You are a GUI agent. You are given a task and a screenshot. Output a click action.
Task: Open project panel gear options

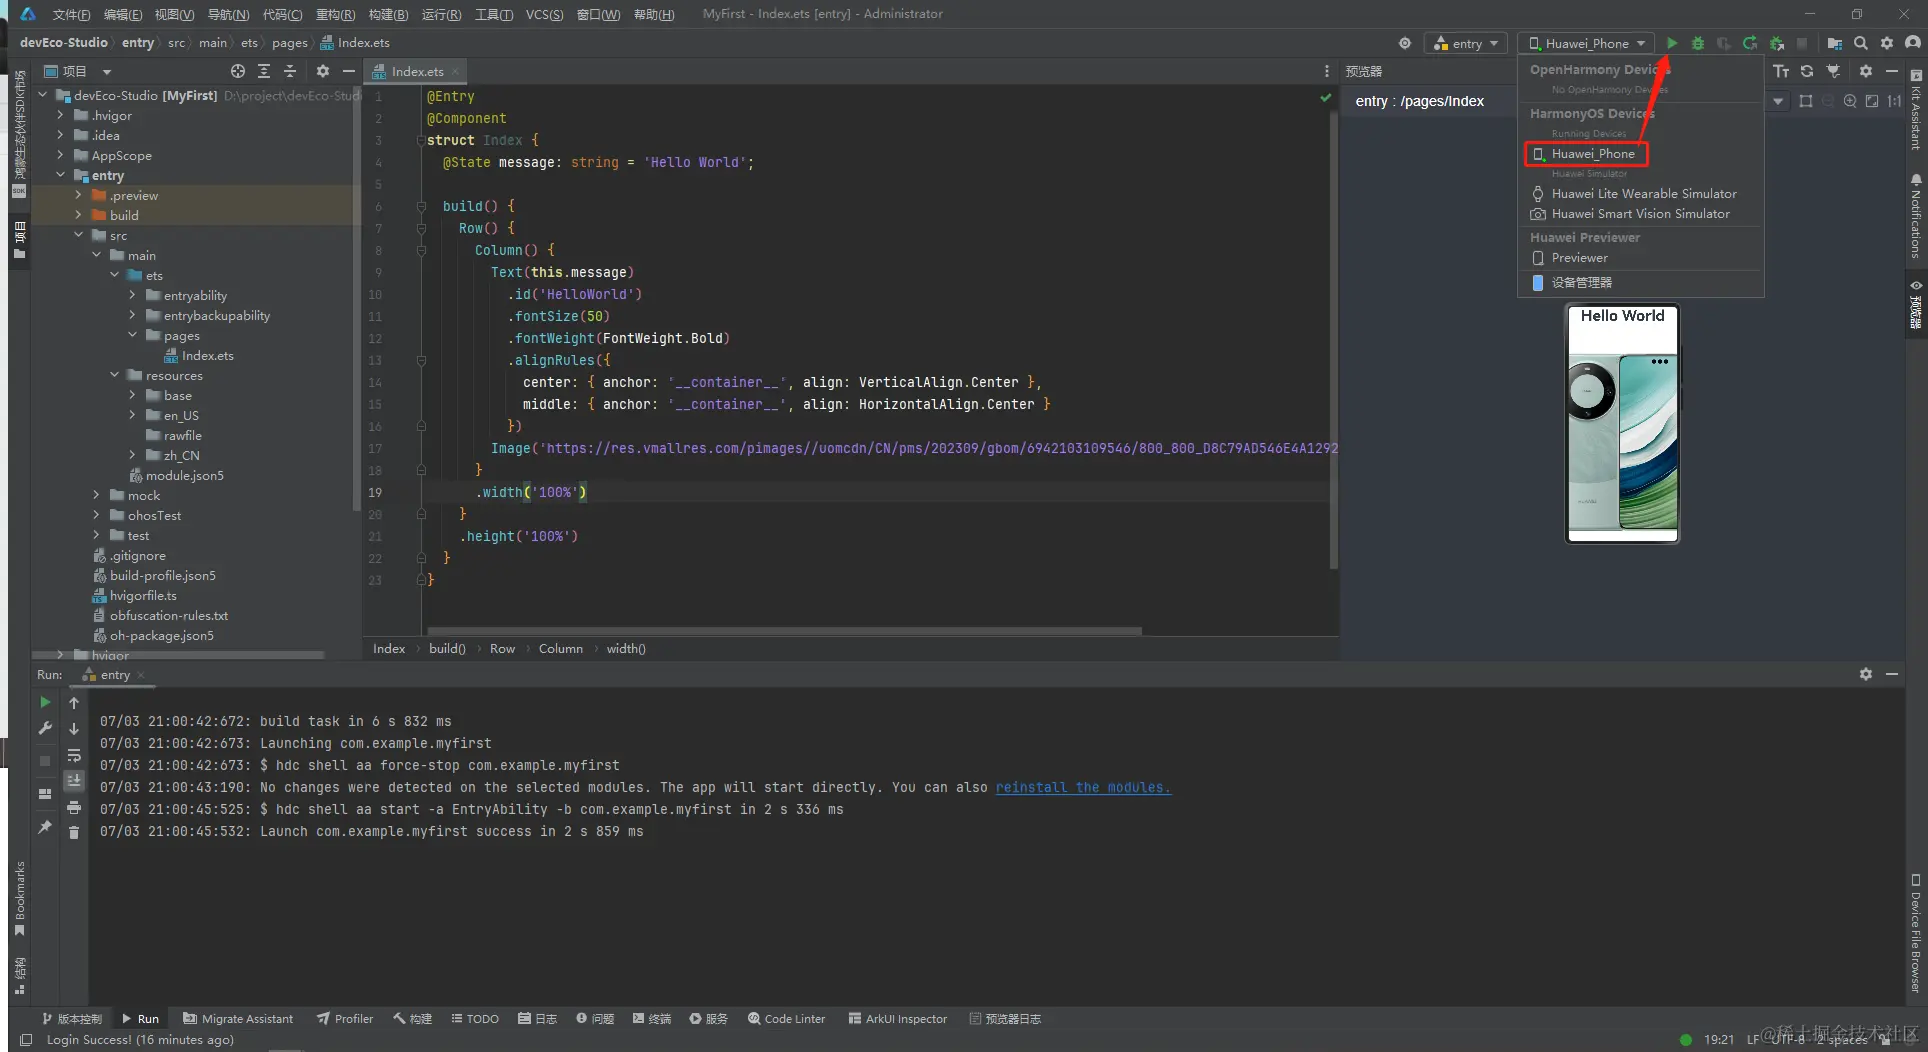[x=322, y=71]
